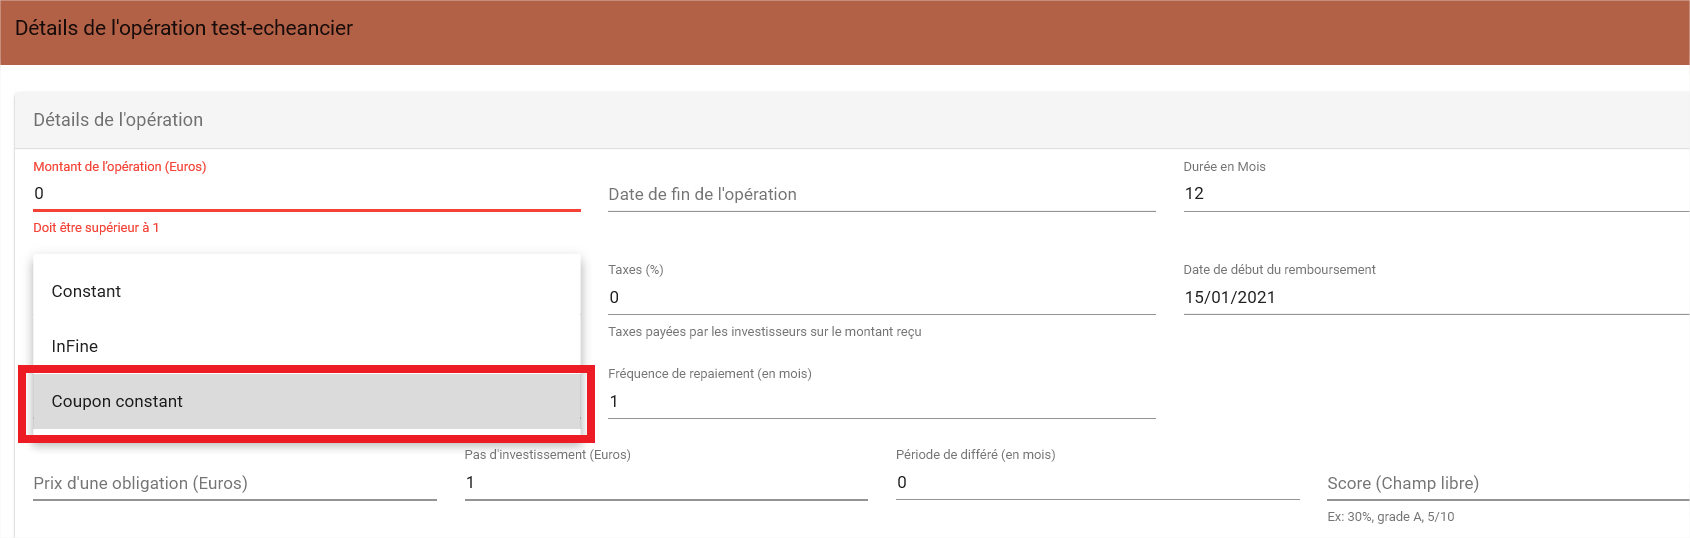The height and width of the screenshot is (538, 1690).
Task: Click the 'Ex: 30%, grade A, 5/10' hint
Action: (1391, 517)
